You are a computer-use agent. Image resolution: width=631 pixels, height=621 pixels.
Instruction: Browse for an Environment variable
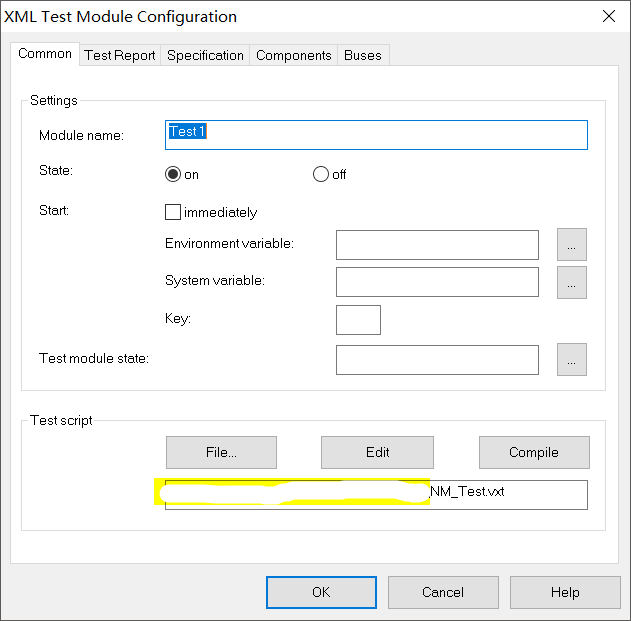[x=571, y=244]
